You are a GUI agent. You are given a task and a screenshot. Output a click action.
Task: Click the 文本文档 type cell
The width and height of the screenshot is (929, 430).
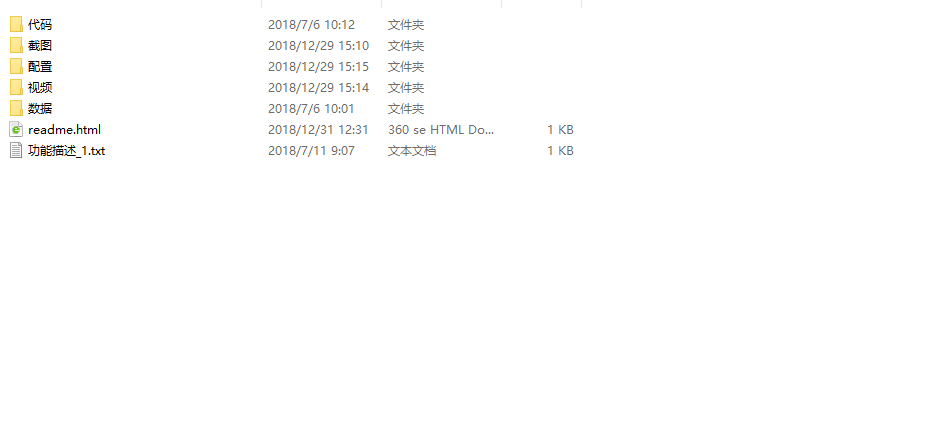(x=412, y=150)
